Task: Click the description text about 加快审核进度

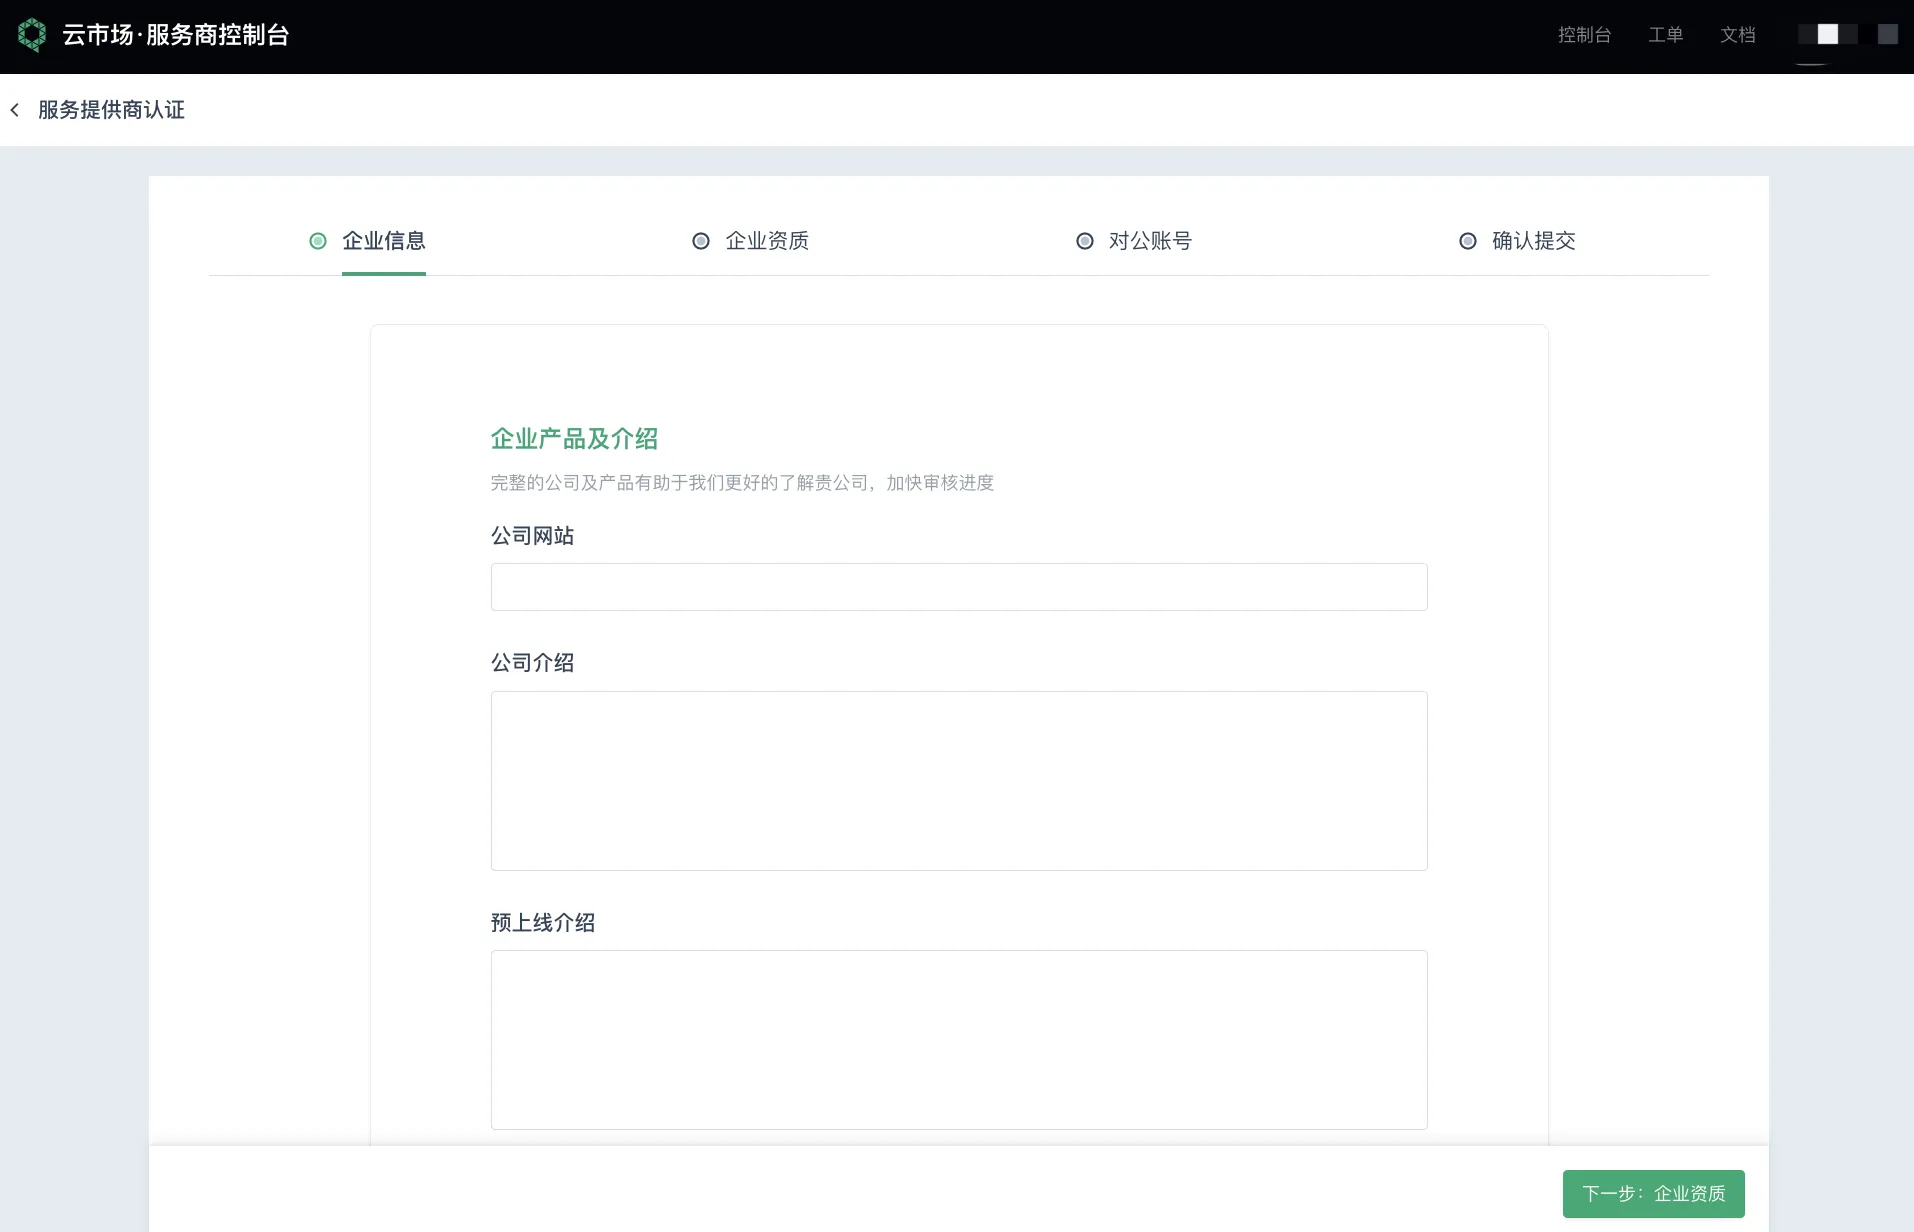Action: [x=742, y=483]
